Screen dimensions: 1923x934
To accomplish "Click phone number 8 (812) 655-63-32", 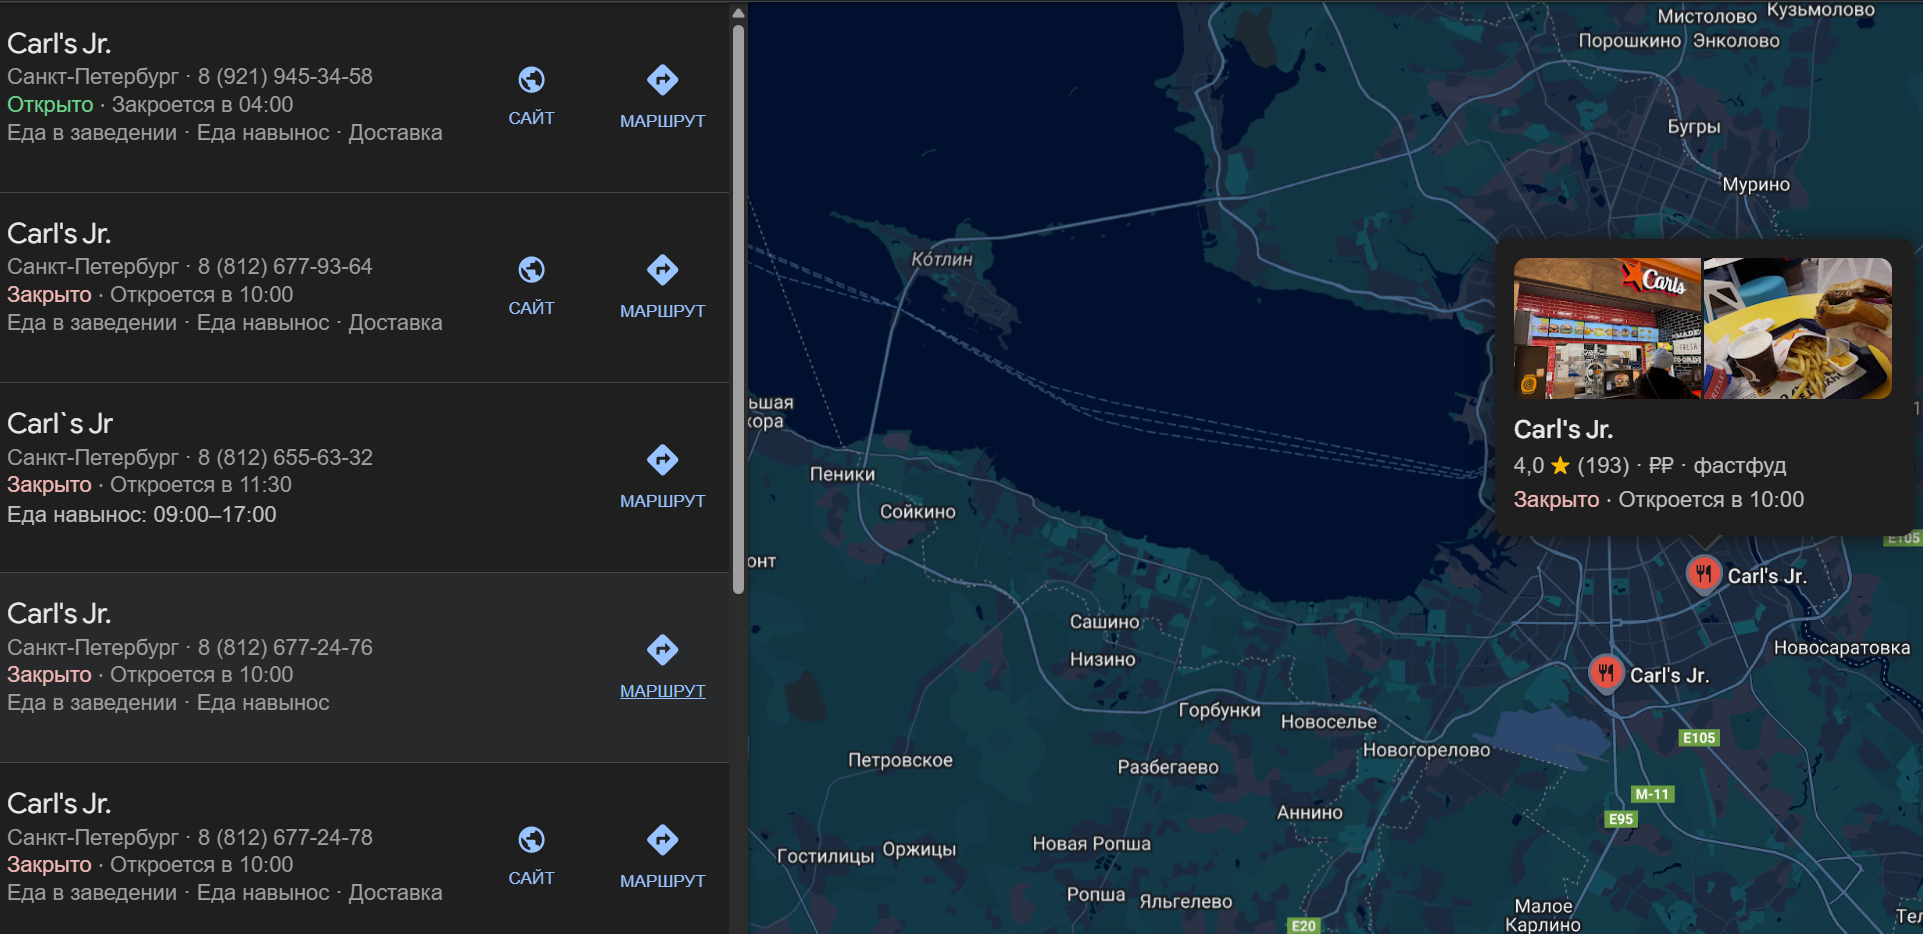I will pos(285,458).
